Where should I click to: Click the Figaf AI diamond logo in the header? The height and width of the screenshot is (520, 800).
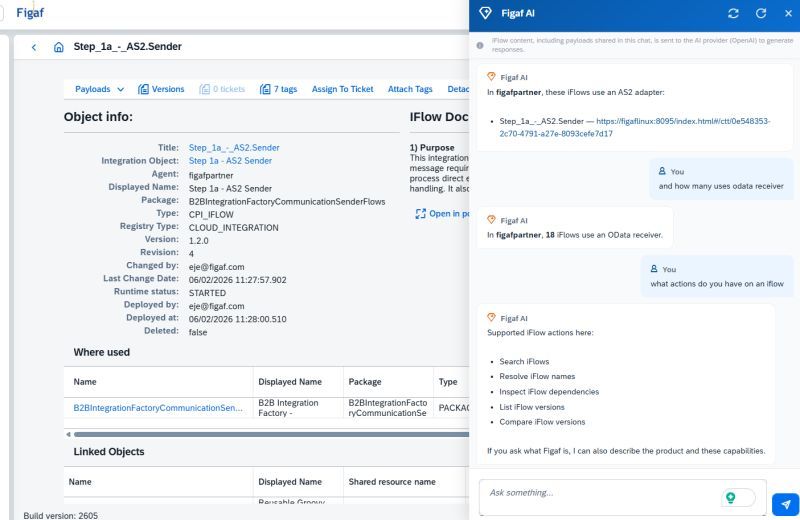[485, 13]
